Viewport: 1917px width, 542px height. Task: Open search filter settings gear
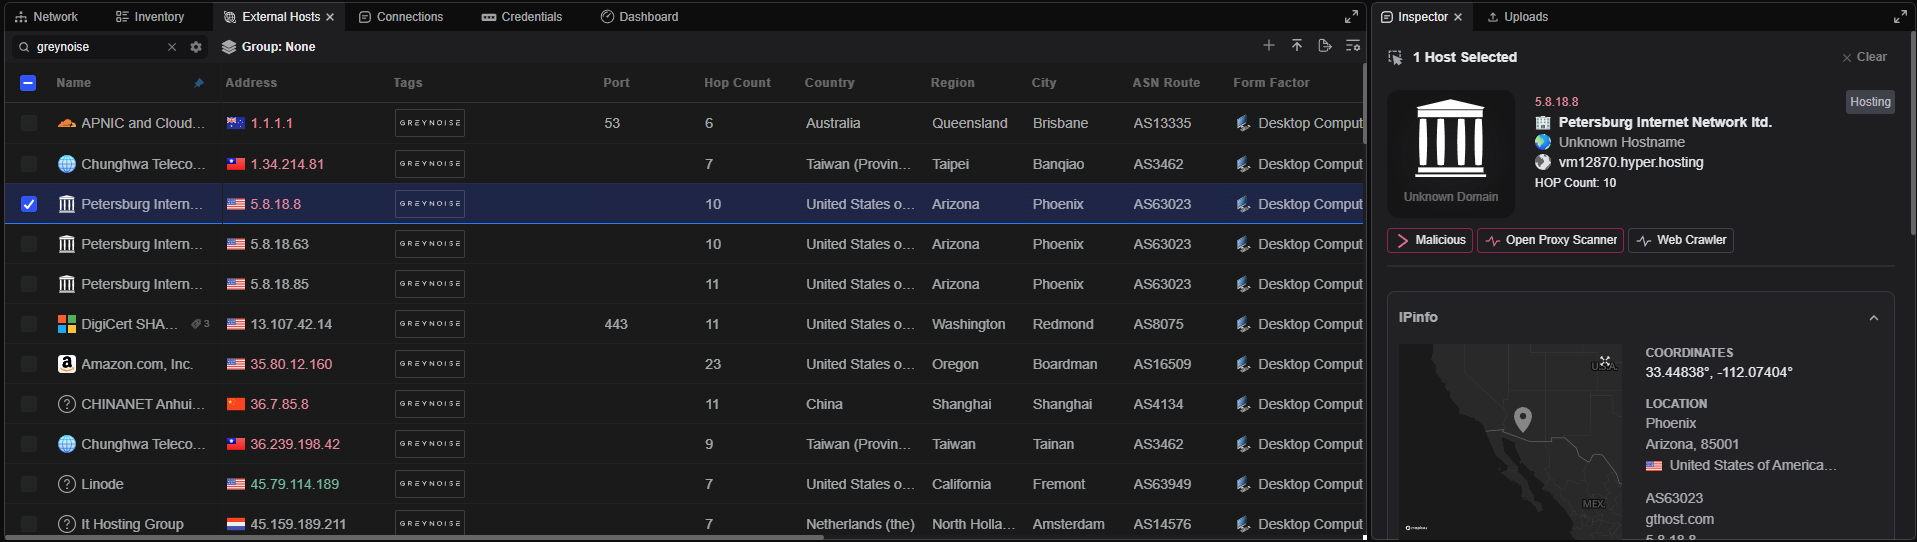tap(196, 47)
